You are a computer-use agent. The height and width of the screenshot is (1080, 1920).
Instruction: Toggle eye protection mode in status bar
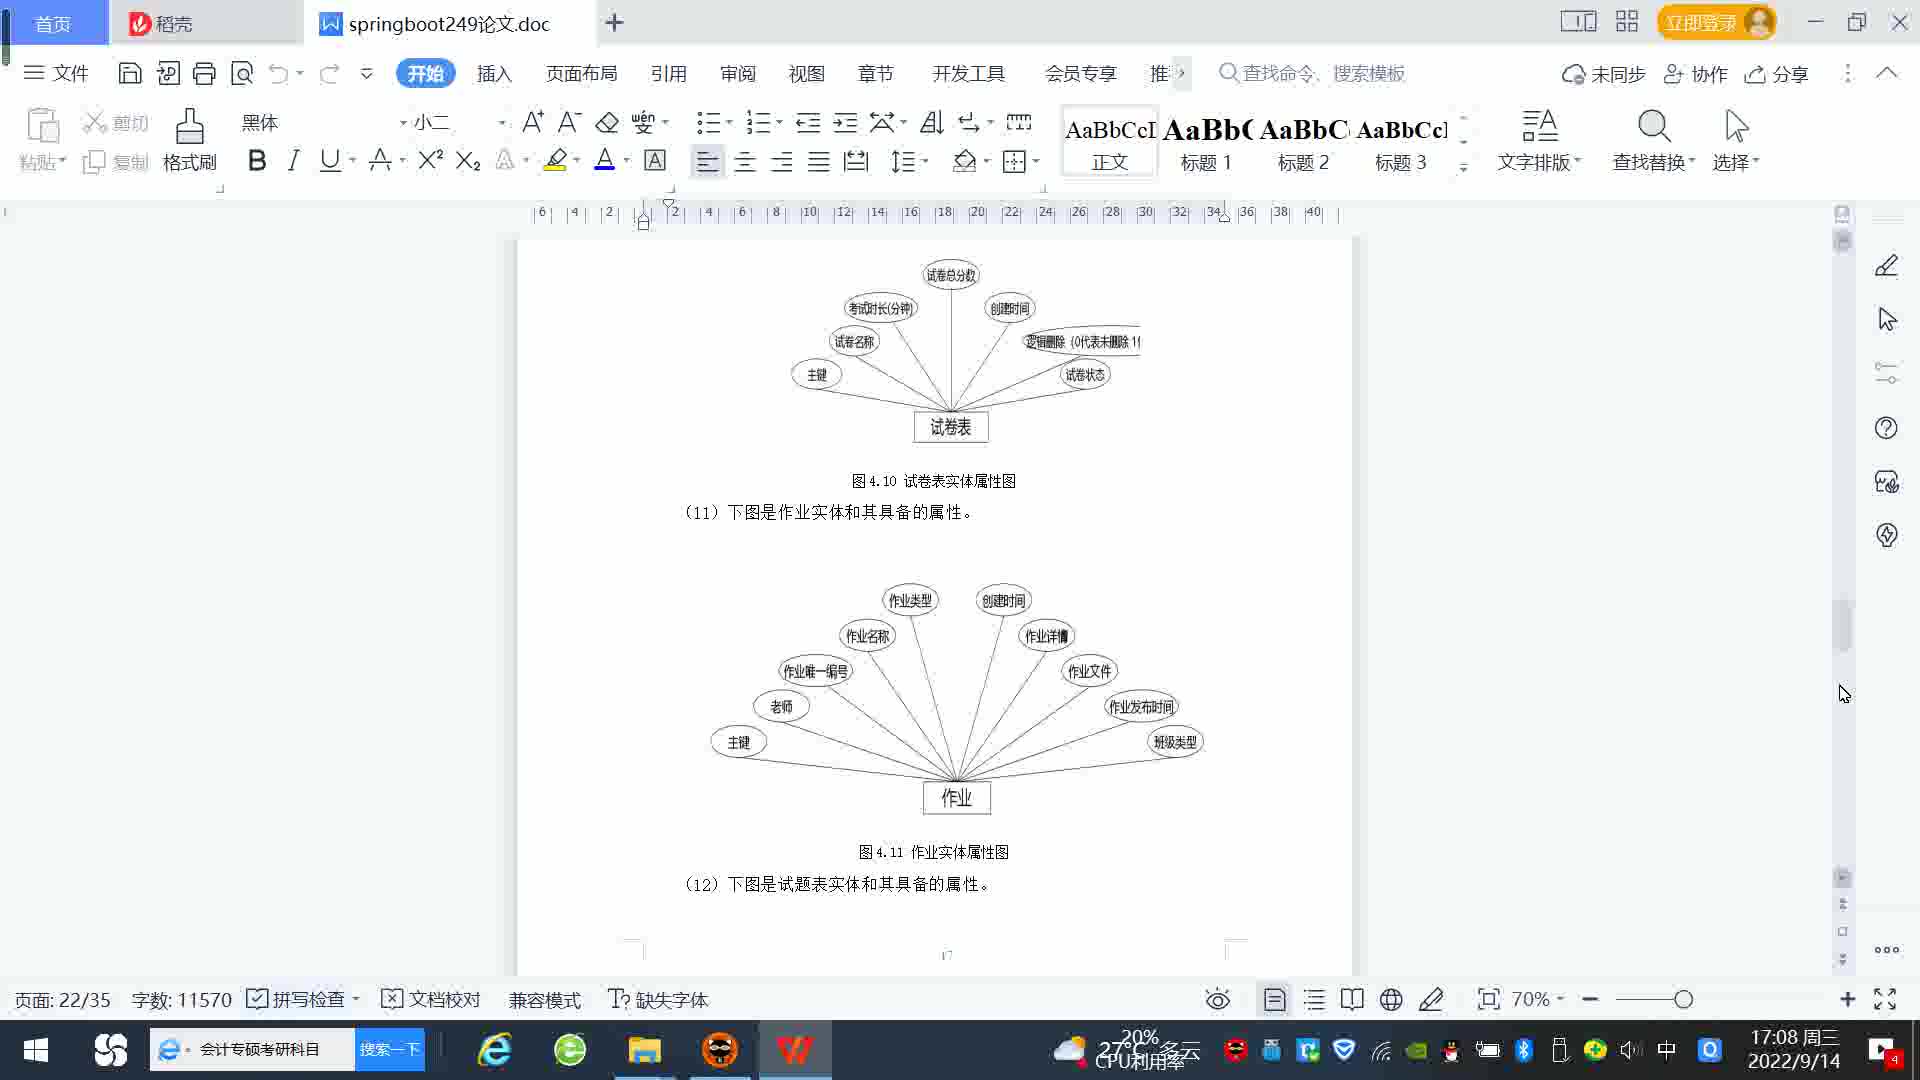click(1217, 999)
